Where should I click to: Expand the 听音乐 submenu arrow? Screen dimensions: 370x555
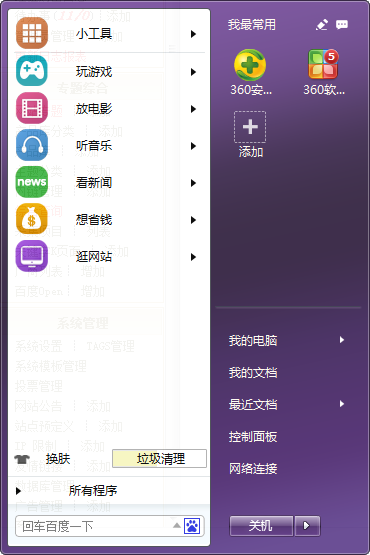[x=193, y=146]
